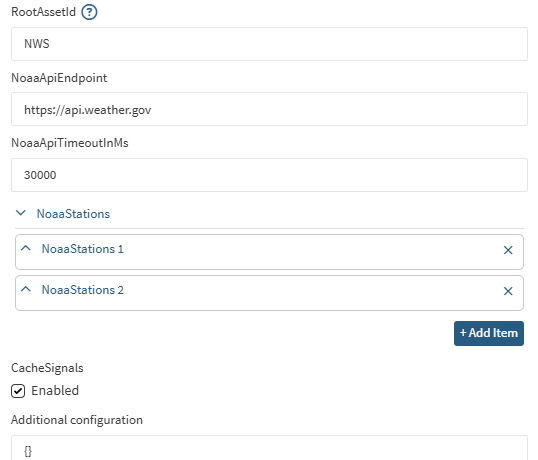Remove NoaaStations 2 with its X icon
This screenshot has height=460, width=538.
point(508,291)
